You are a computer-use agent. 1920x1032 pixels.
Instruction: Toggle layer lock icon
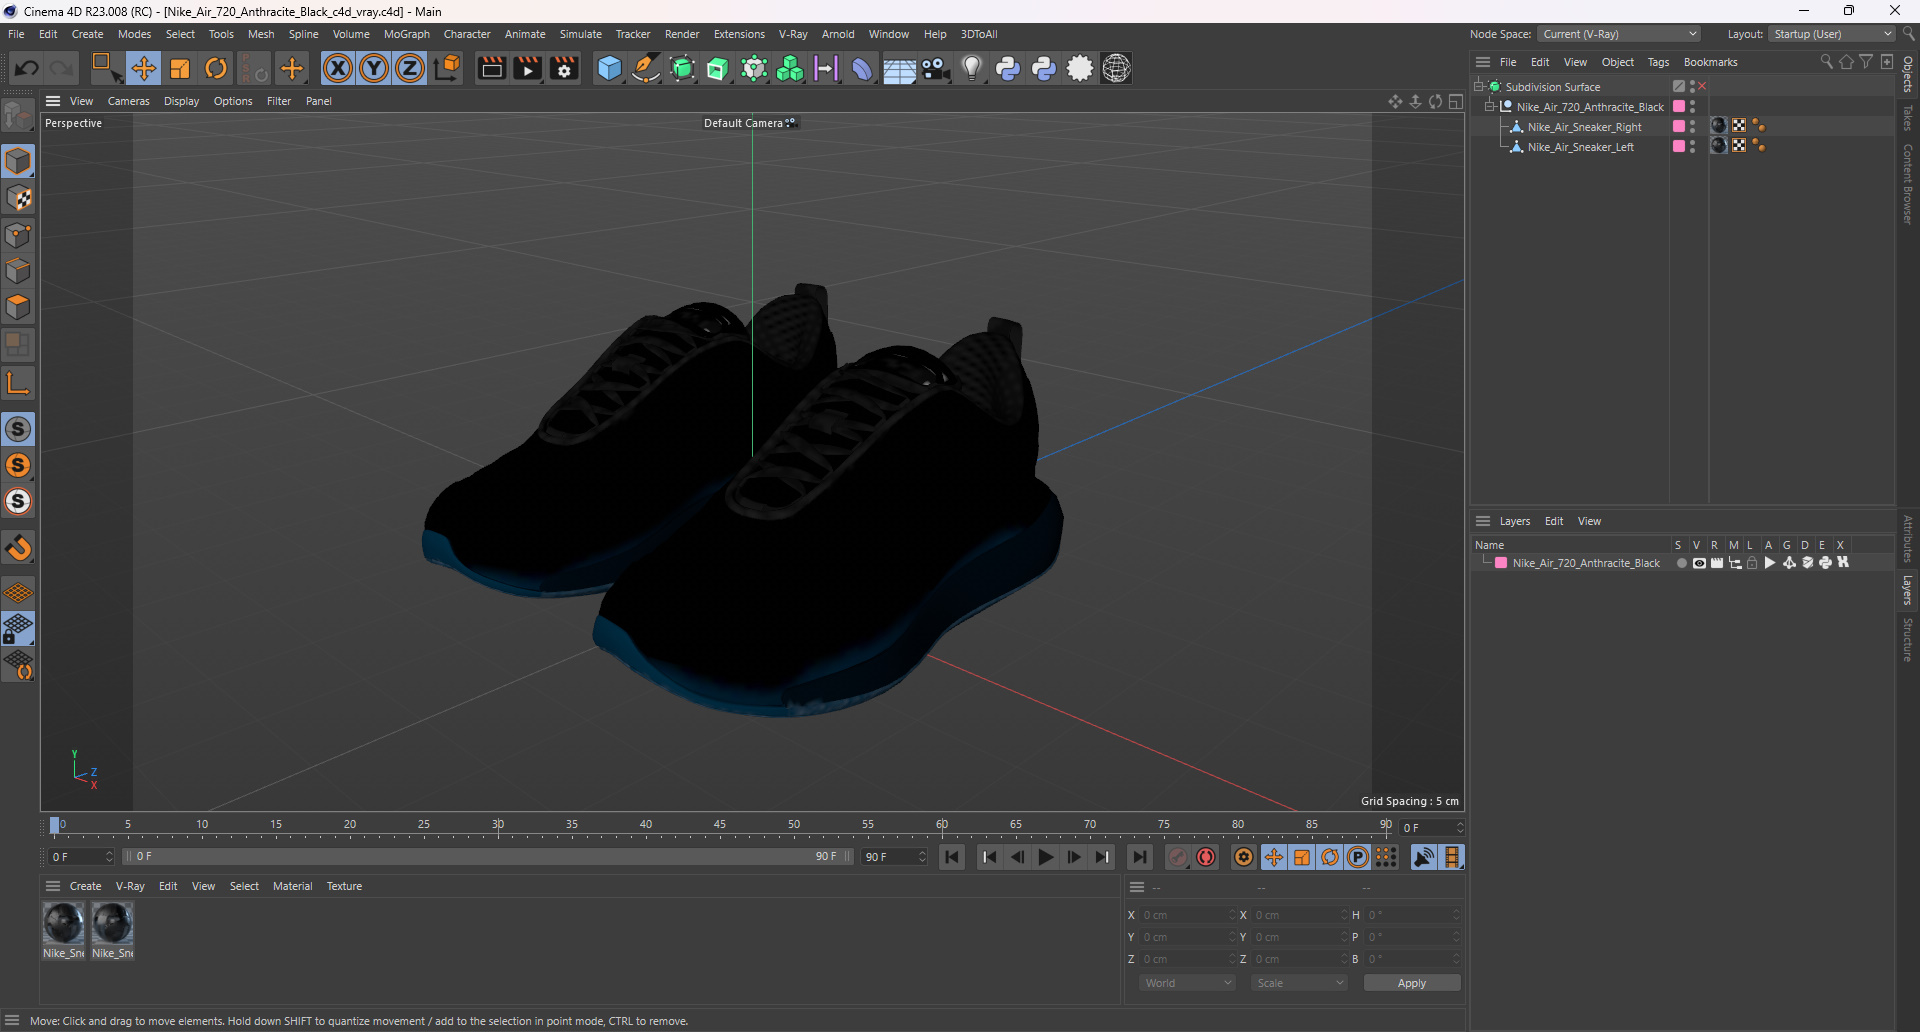click(x=1752, y=563)
